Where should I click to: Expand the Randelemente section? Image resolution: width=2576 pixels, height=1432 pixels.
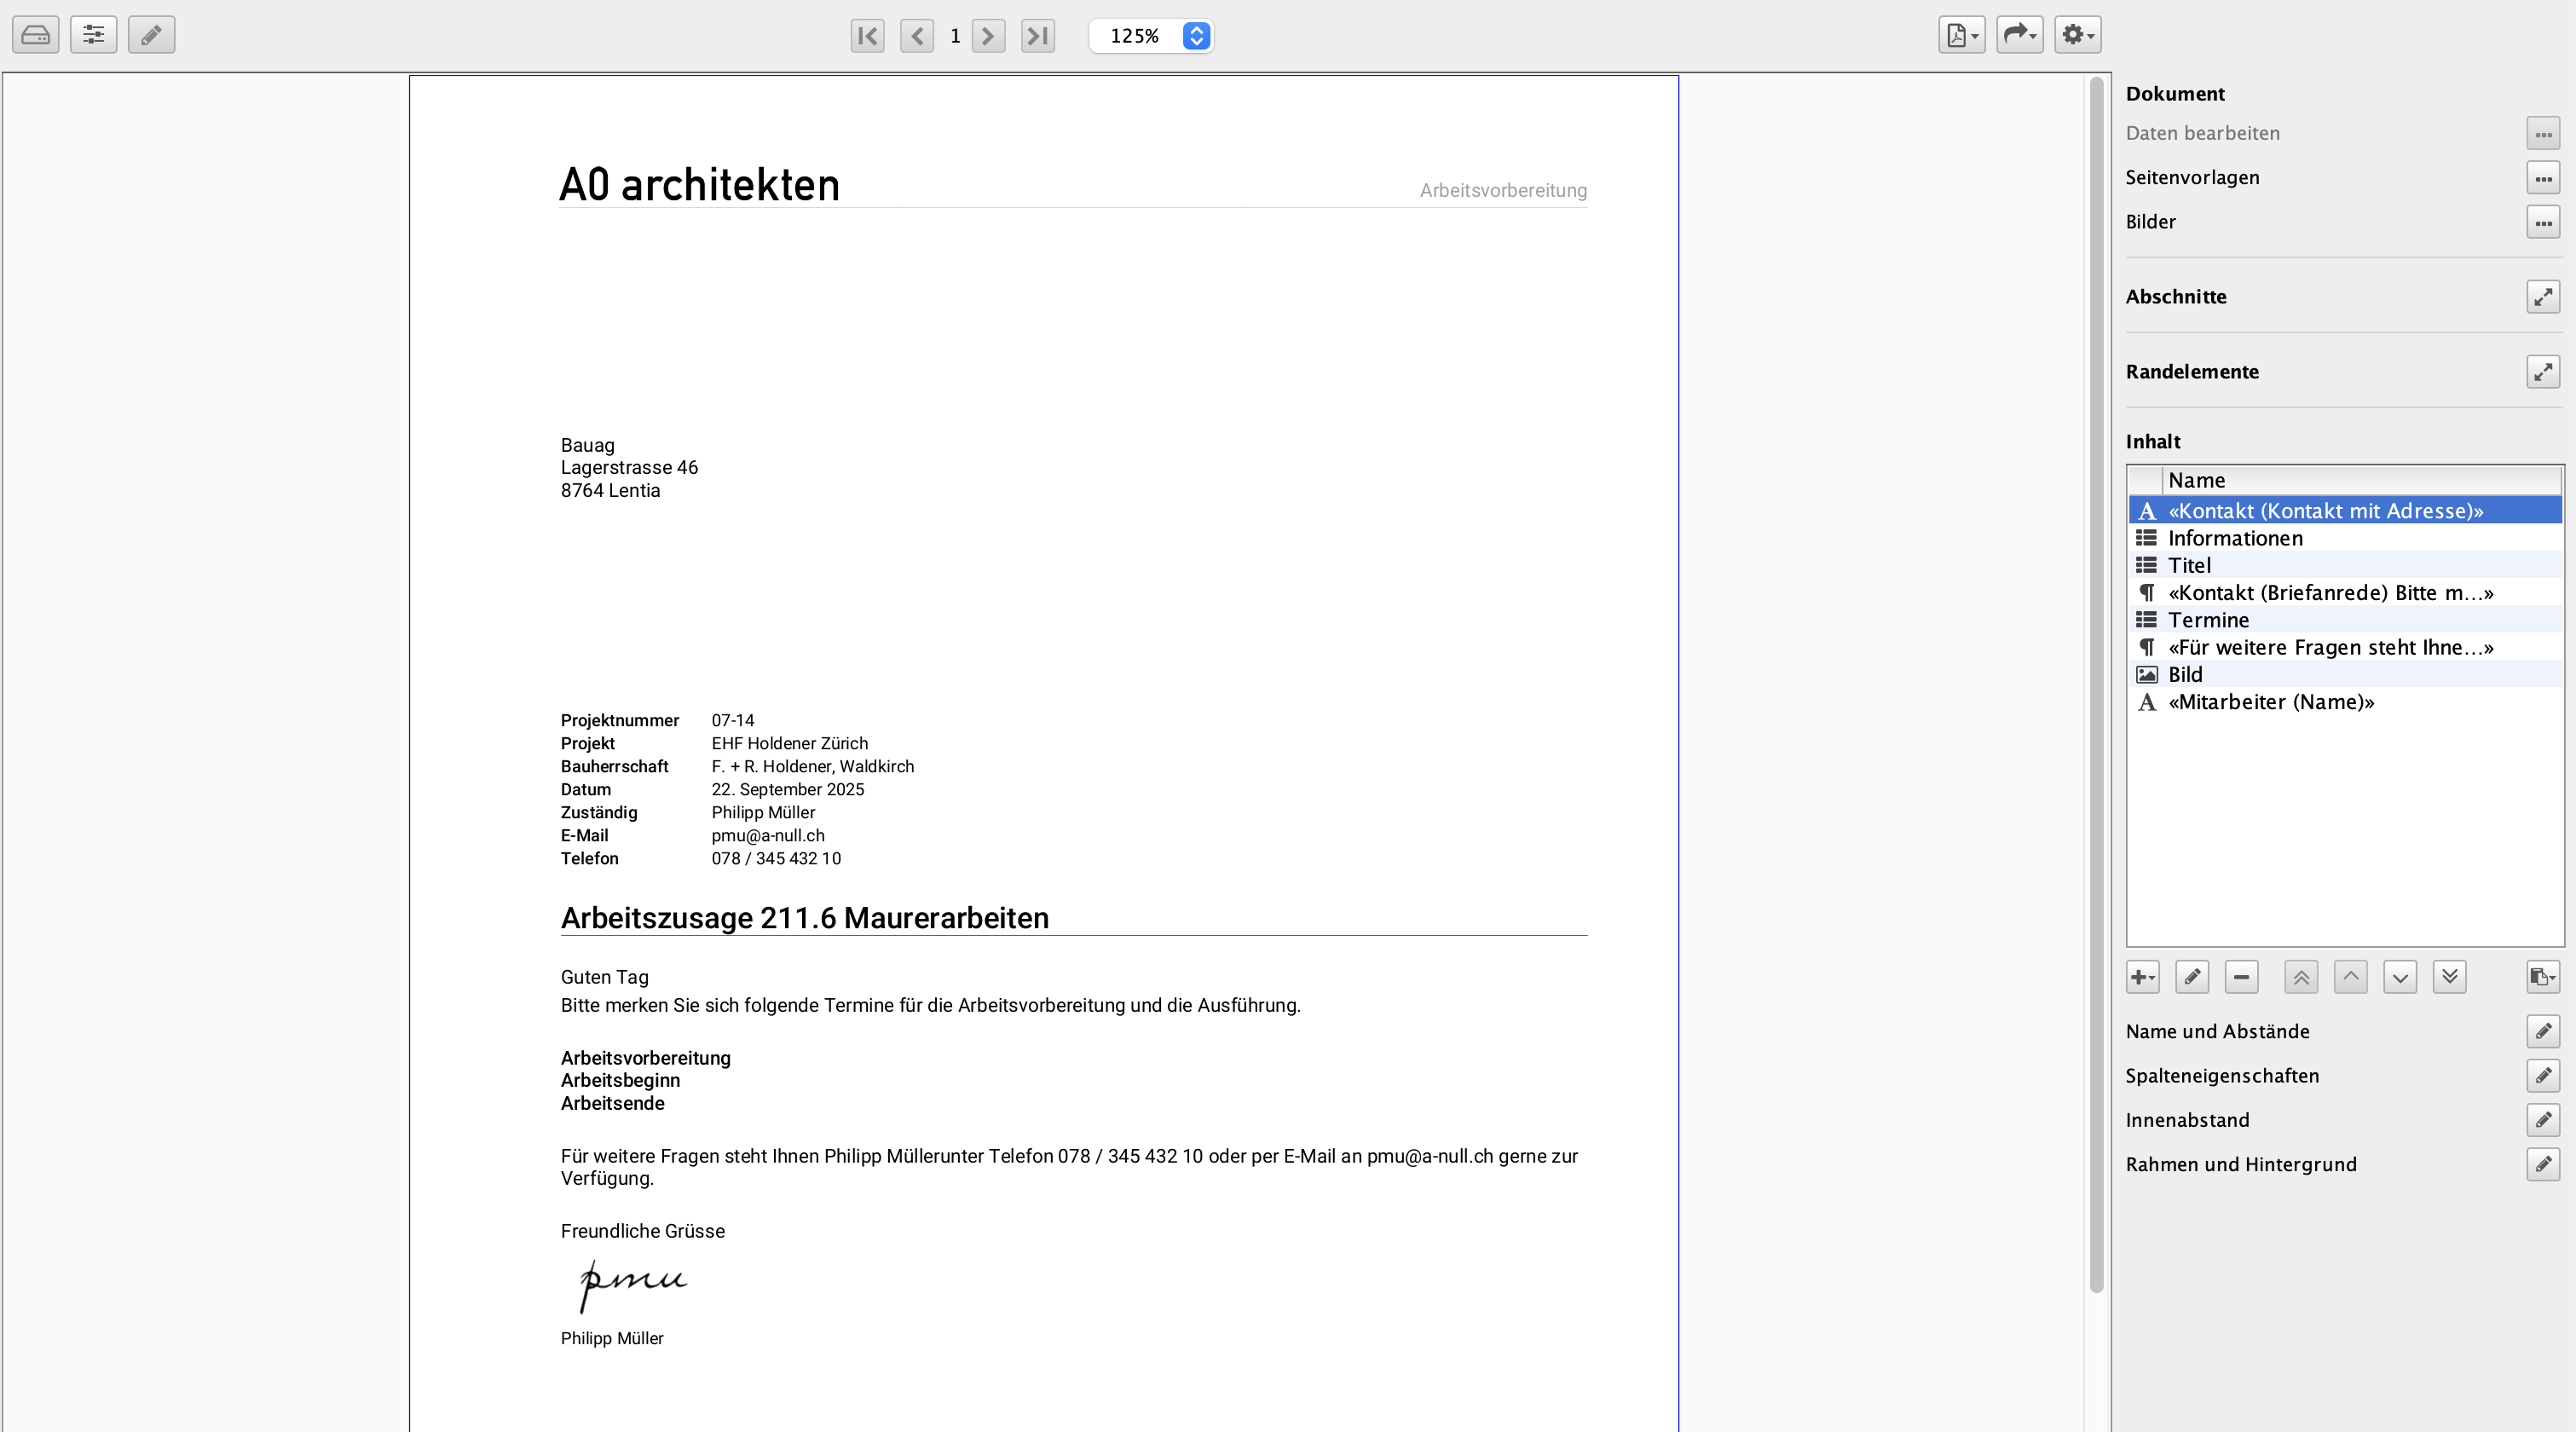[2542, 372]
